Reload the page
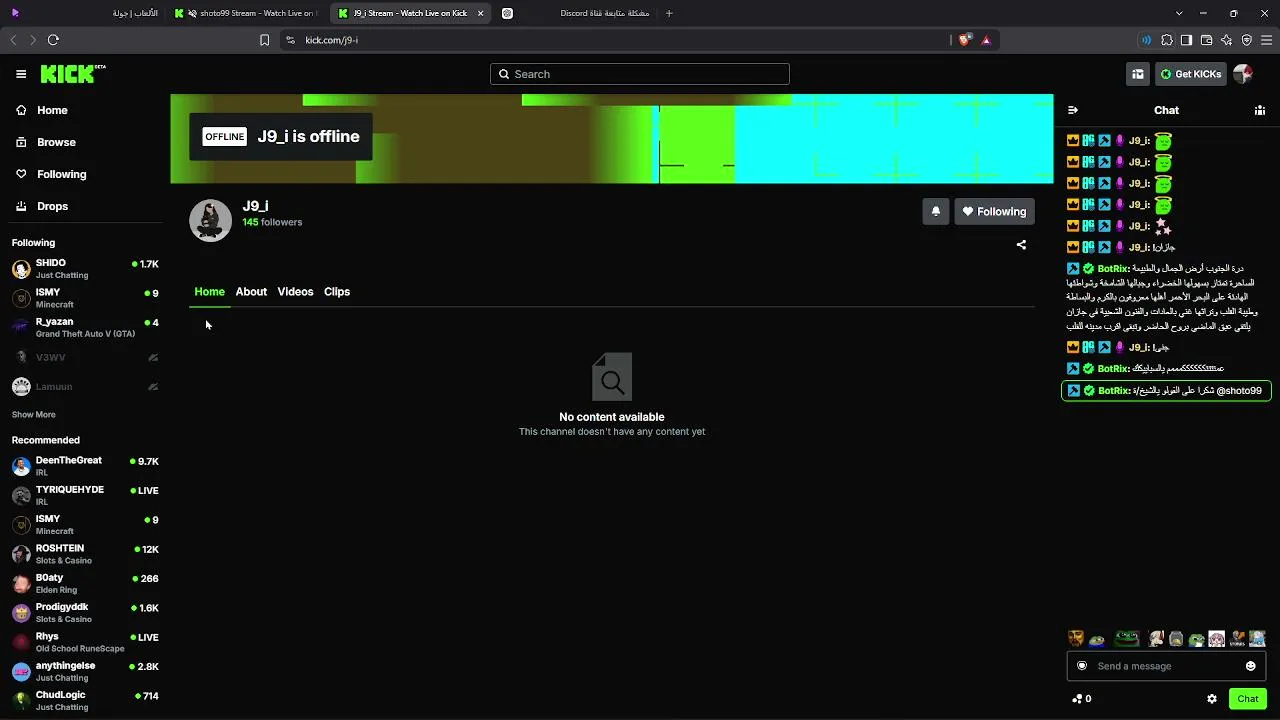The width and height of the screenshot is (1280, 720). pyautogui.click(x=53, y=40)
